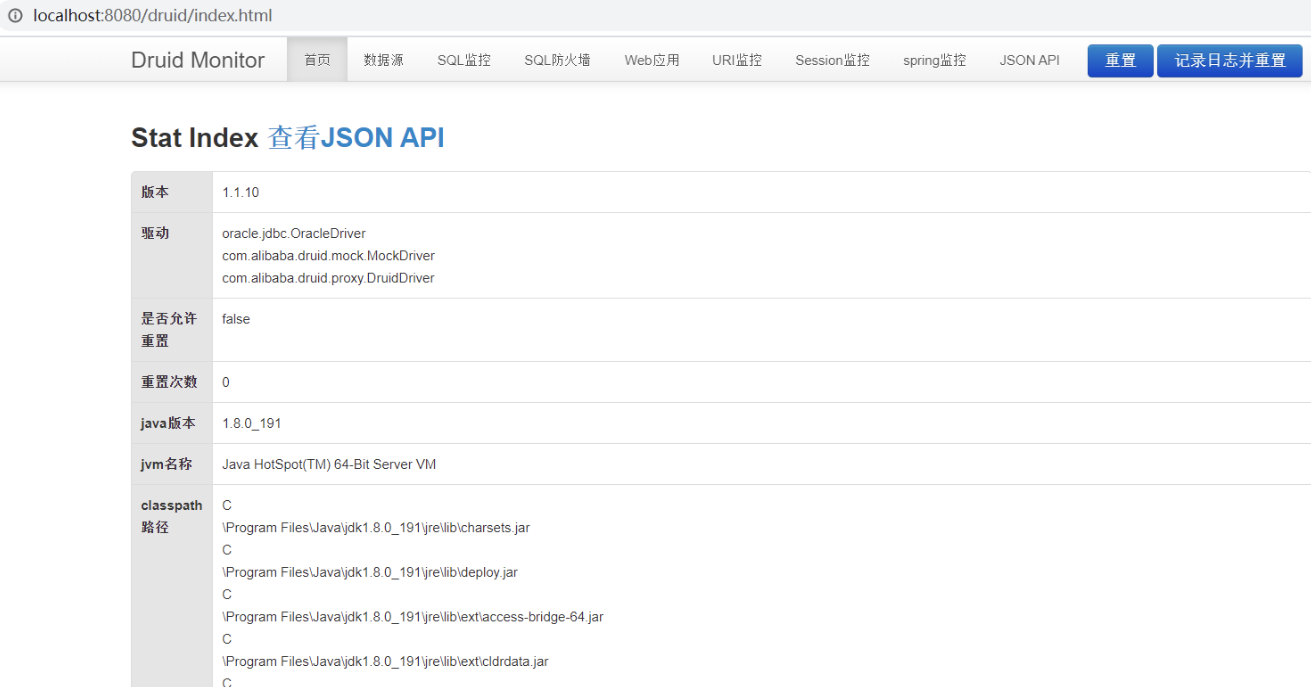Click the false value for reset enabled

(x=236, y=319)
